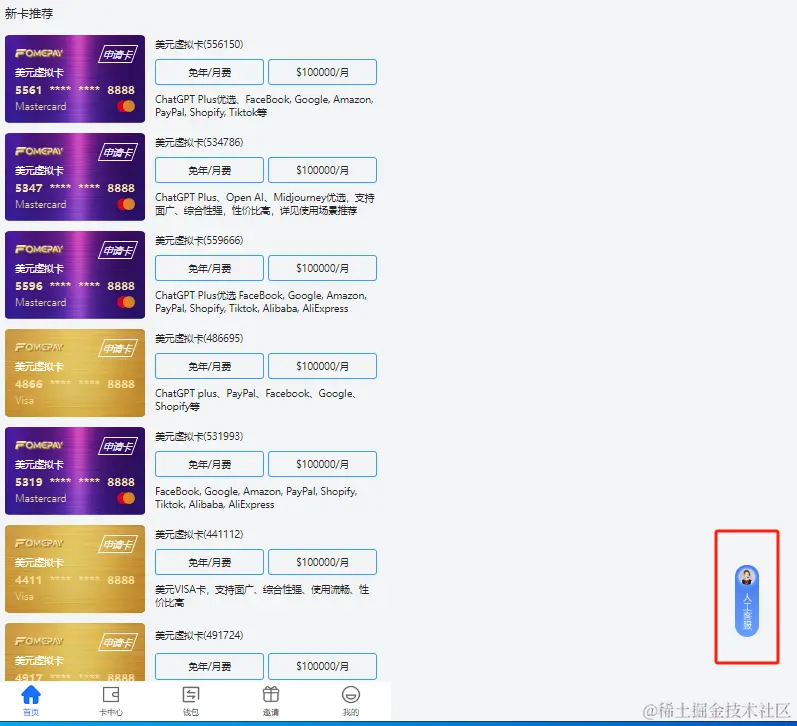This screenshot has width=797, height=726.
Task: Click the Mastercard logo on card 5596
Action: 126,302
